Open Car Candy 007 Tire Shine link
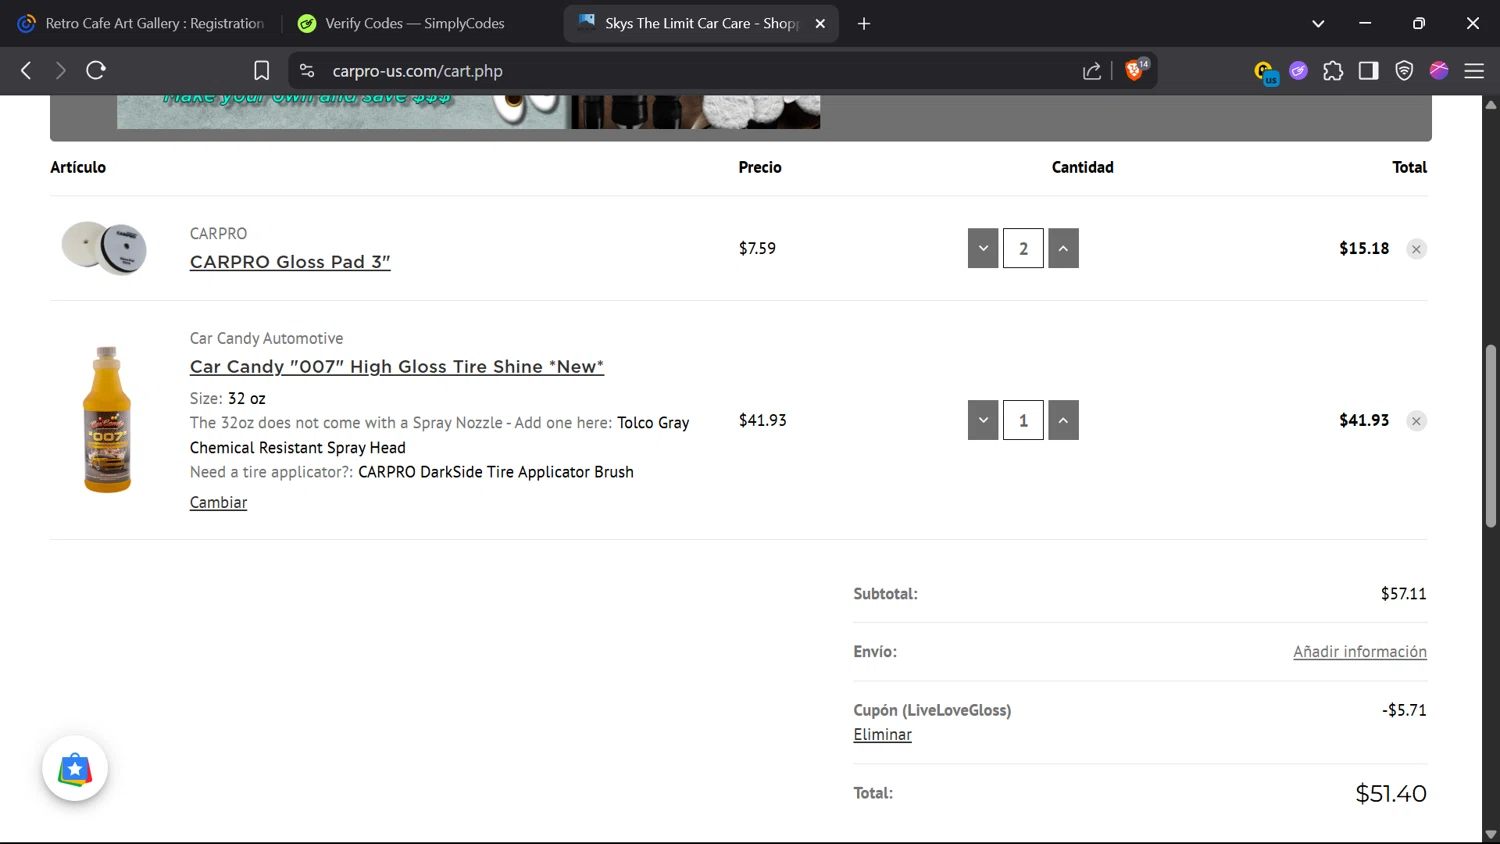This screenshot has height=844, width=1500. click(x=397, y=367)
